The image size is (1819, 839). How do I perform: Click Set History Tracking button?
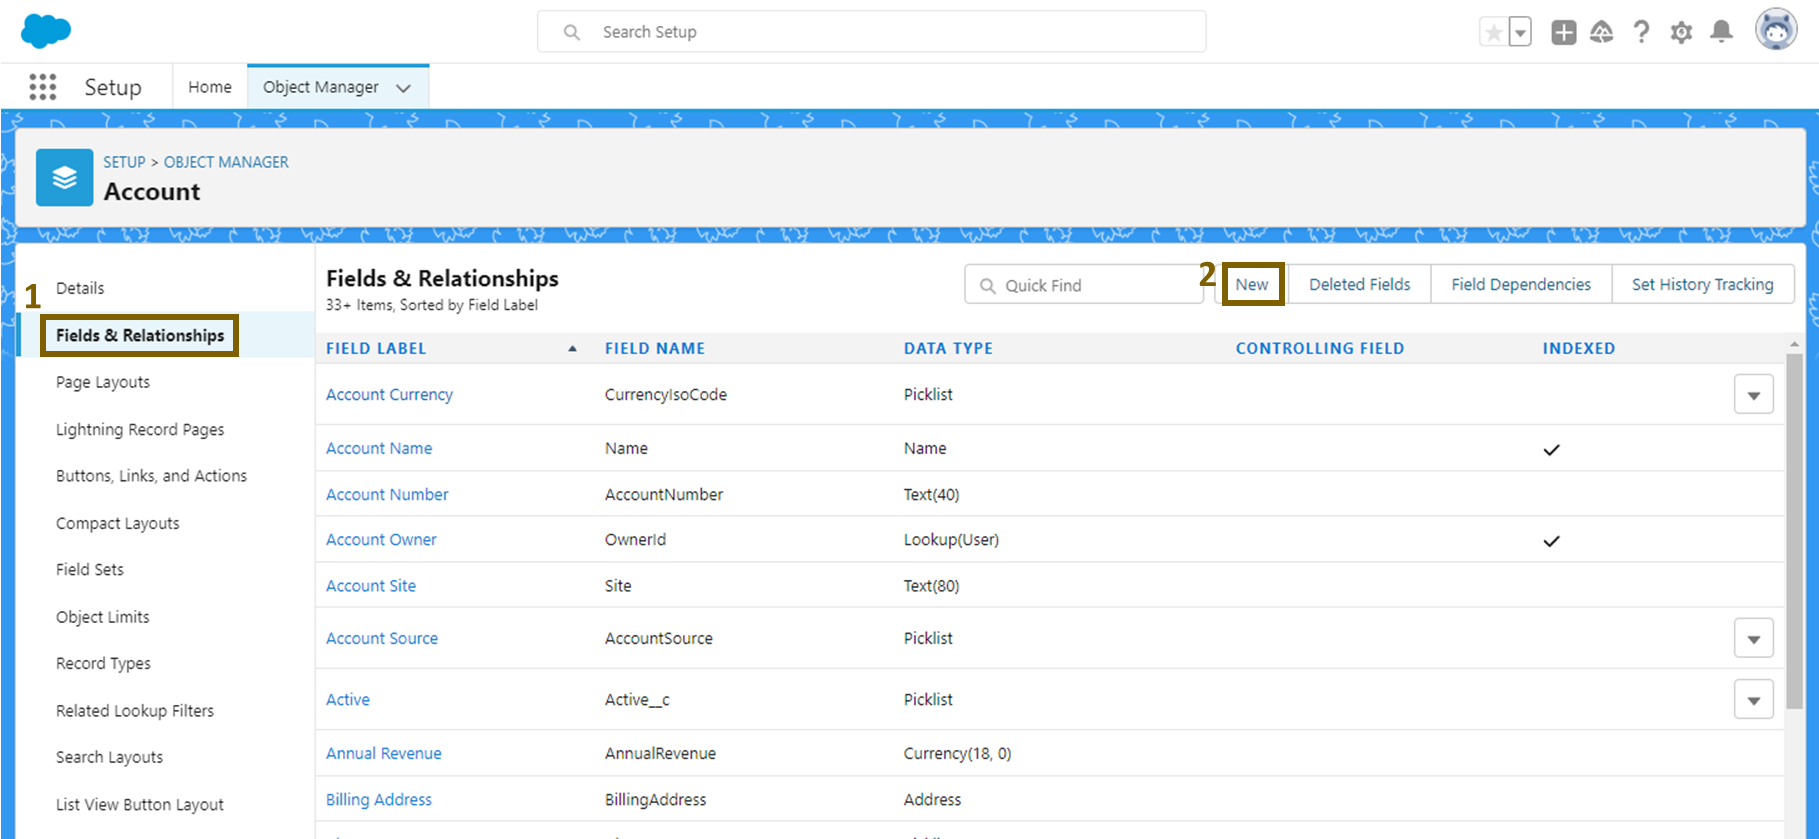pos(1703,284)
